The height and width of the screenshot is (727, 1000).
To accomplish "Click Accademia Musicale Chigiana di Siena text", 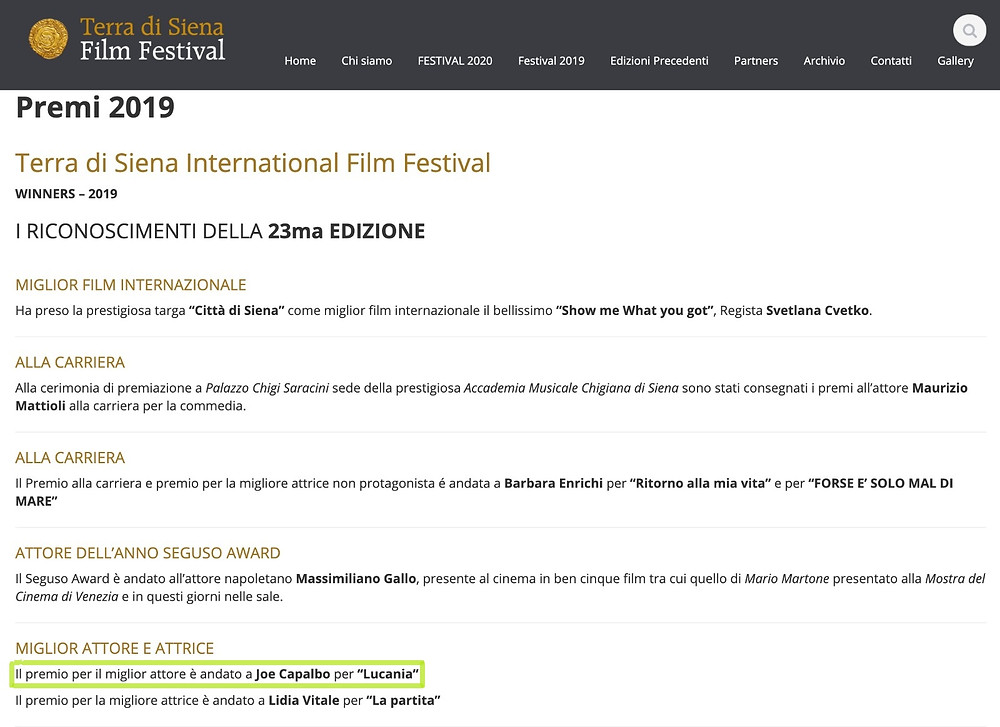I will click(x=571, y=388).
